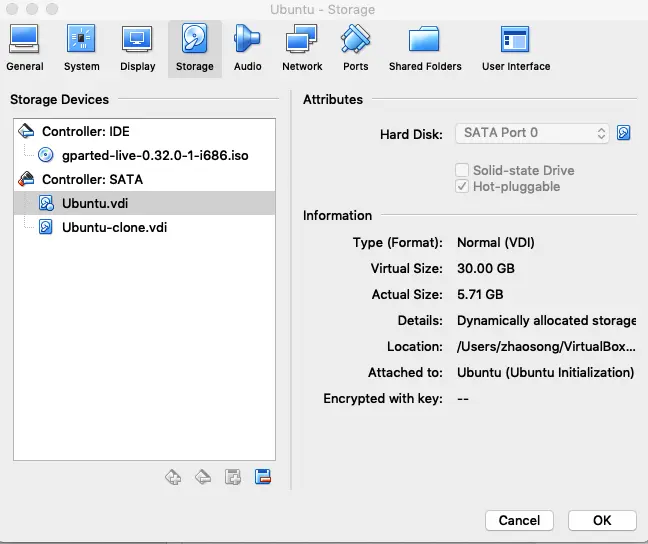Viewport: 648px width, 544px height.
Task: Click the choose virtual hard disk icon
Action: coord(624,133)
